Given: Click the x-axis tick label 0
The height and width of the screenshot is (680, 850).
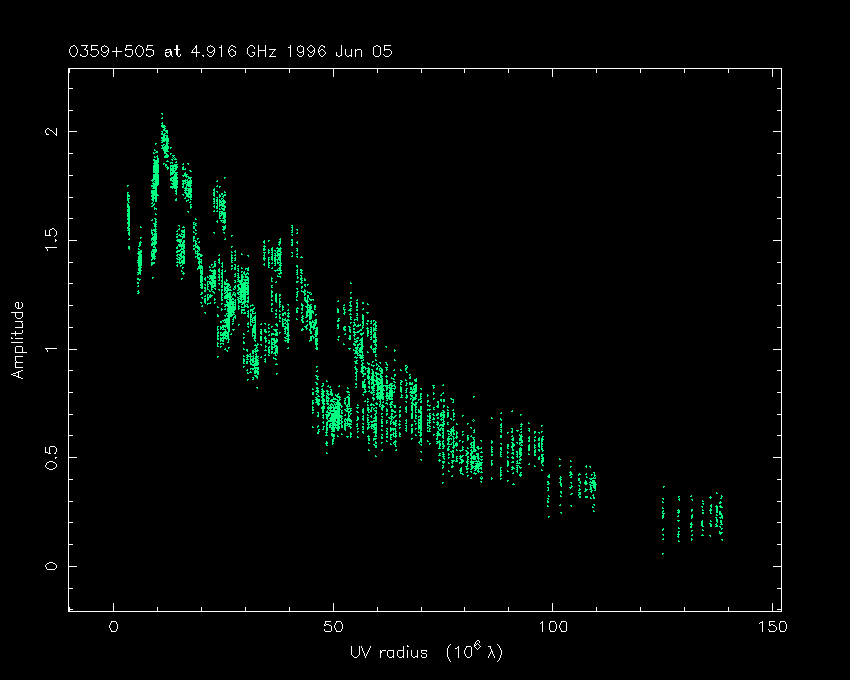Looking at the screenshot, I should [114, 627].
